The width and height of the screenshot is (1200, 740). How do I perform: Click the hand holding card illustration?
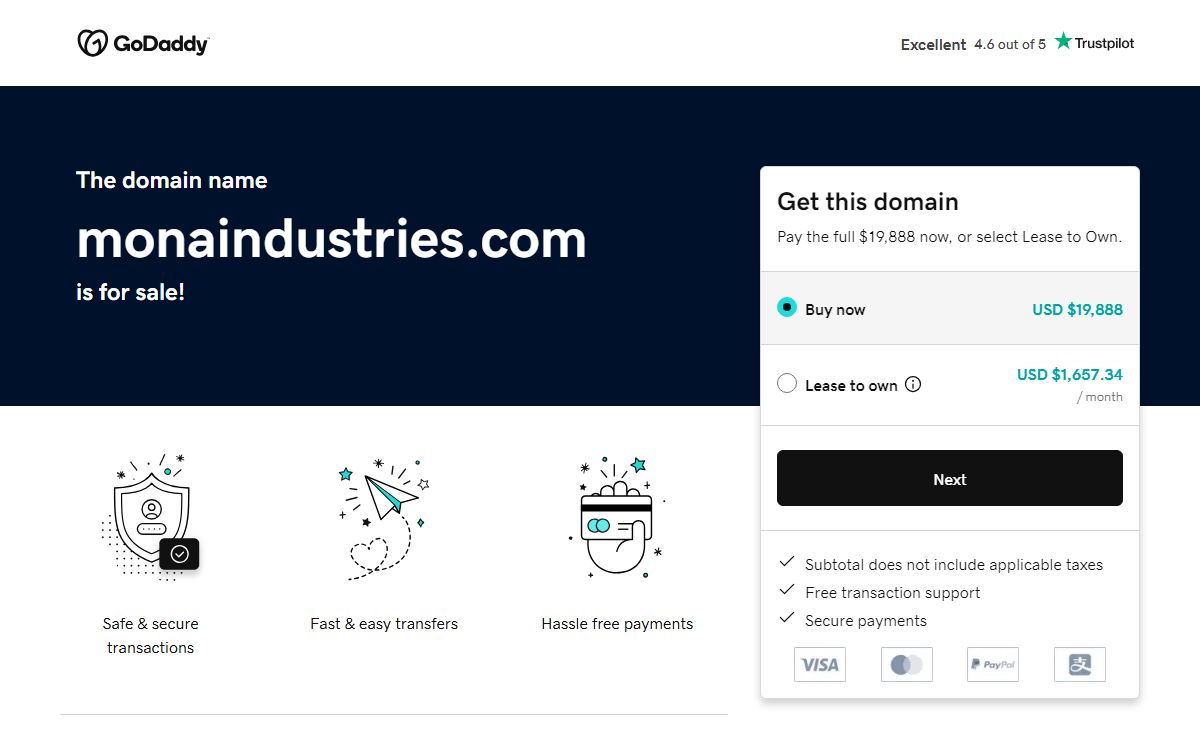(617, 517)
